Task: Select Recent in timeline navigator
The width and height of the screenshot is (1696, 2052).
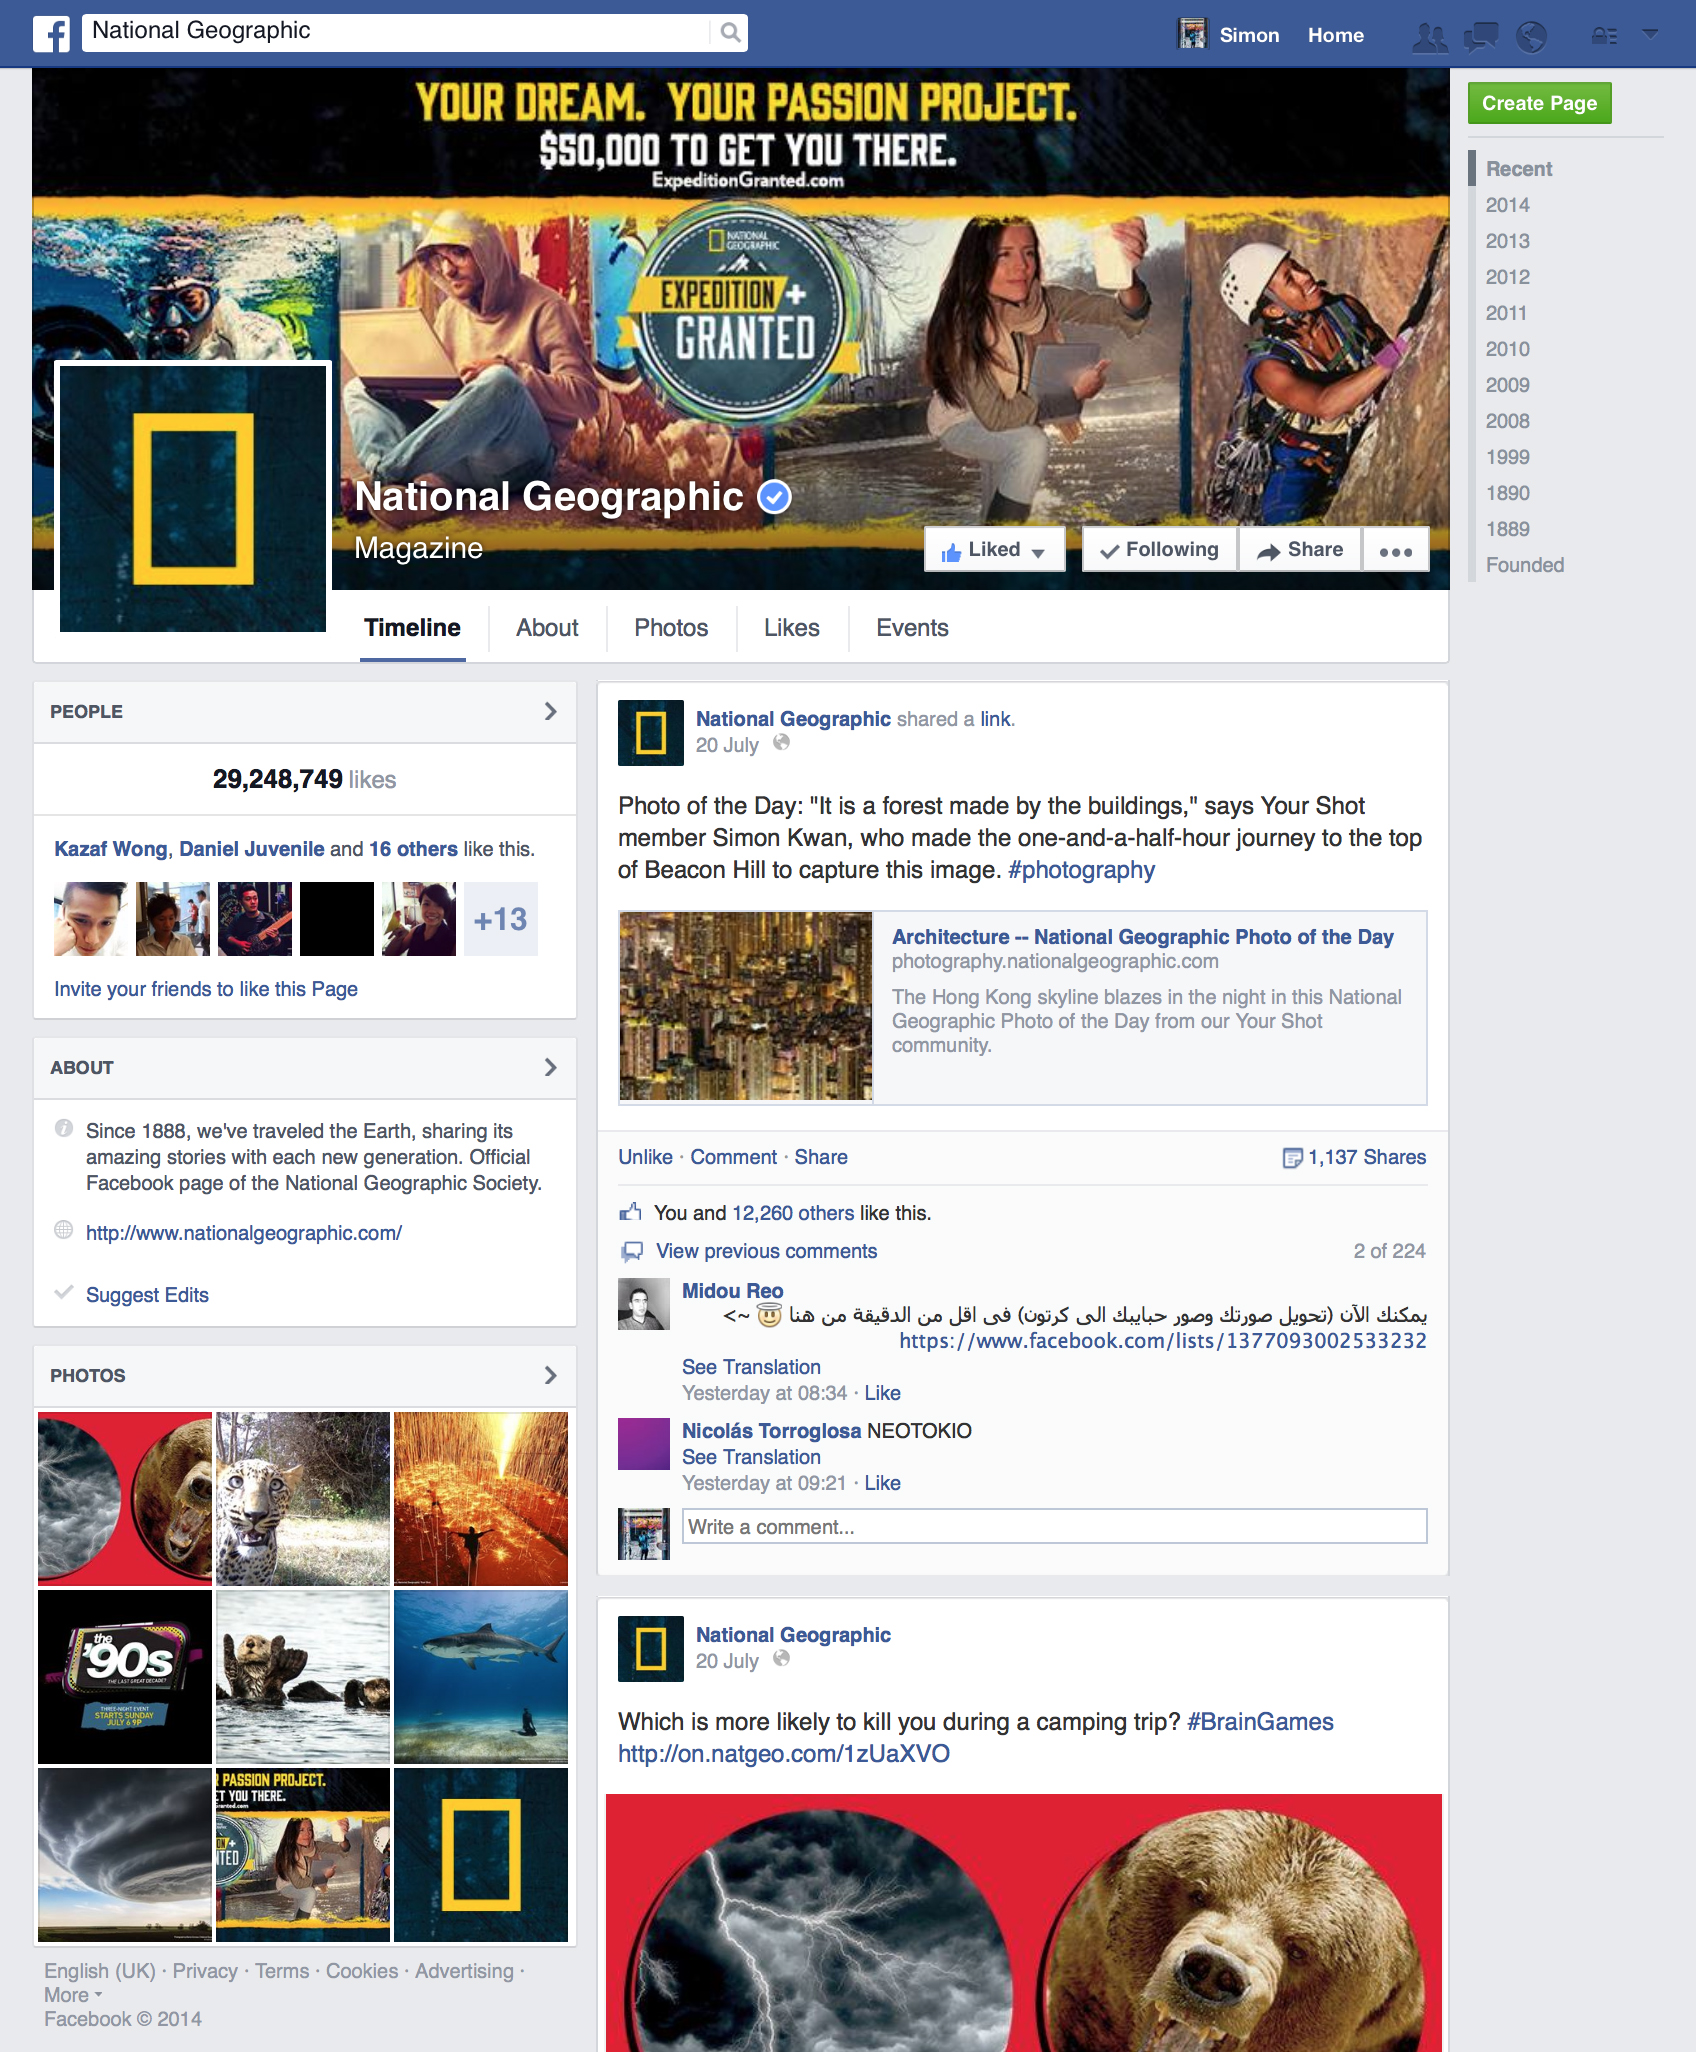Action: (x=1518, y=169)
